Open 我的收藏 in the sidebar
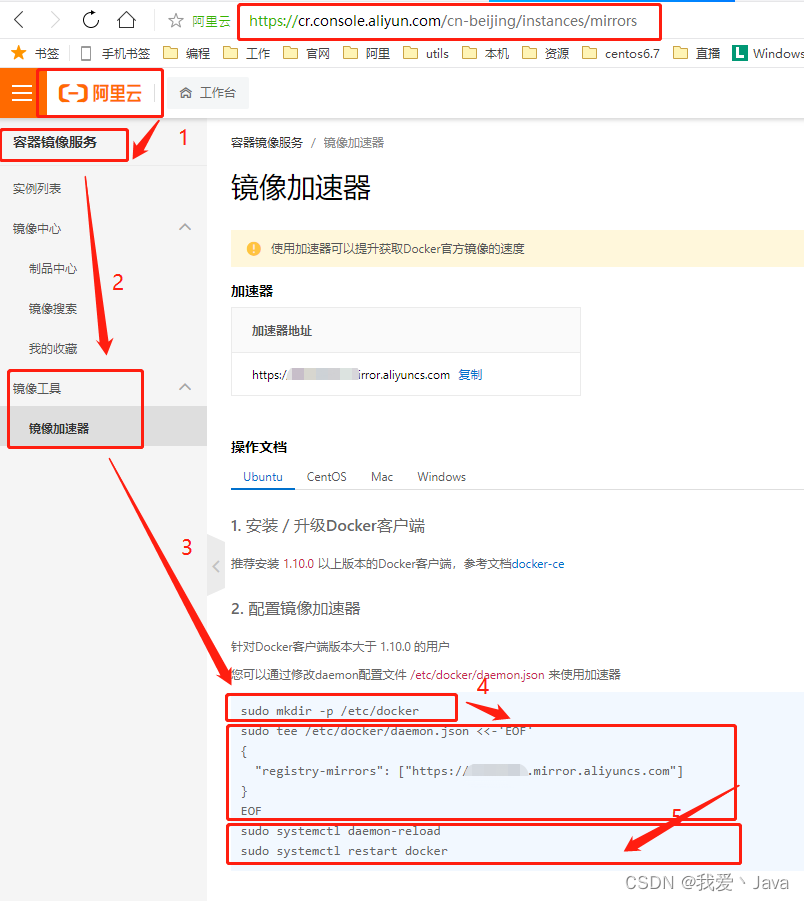The width and height of the screenshot is (804, 901). coord(53,348)
